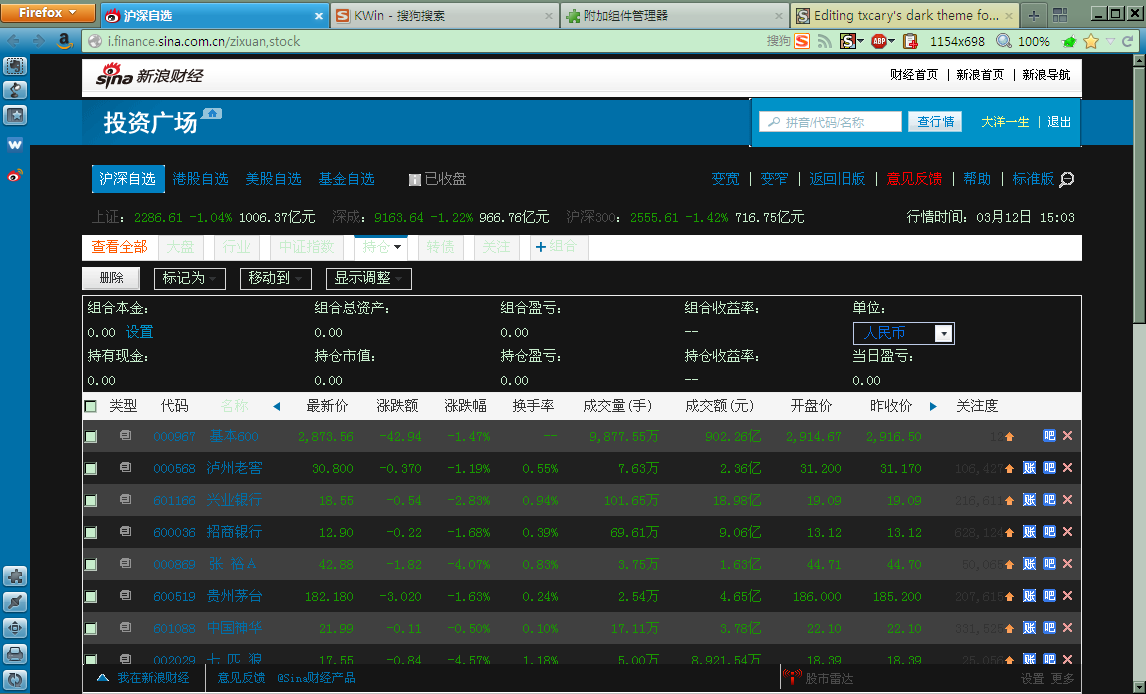
Task: Click the orange alert arrow icon for 招商银行
Action: (x=1011, y=532)
